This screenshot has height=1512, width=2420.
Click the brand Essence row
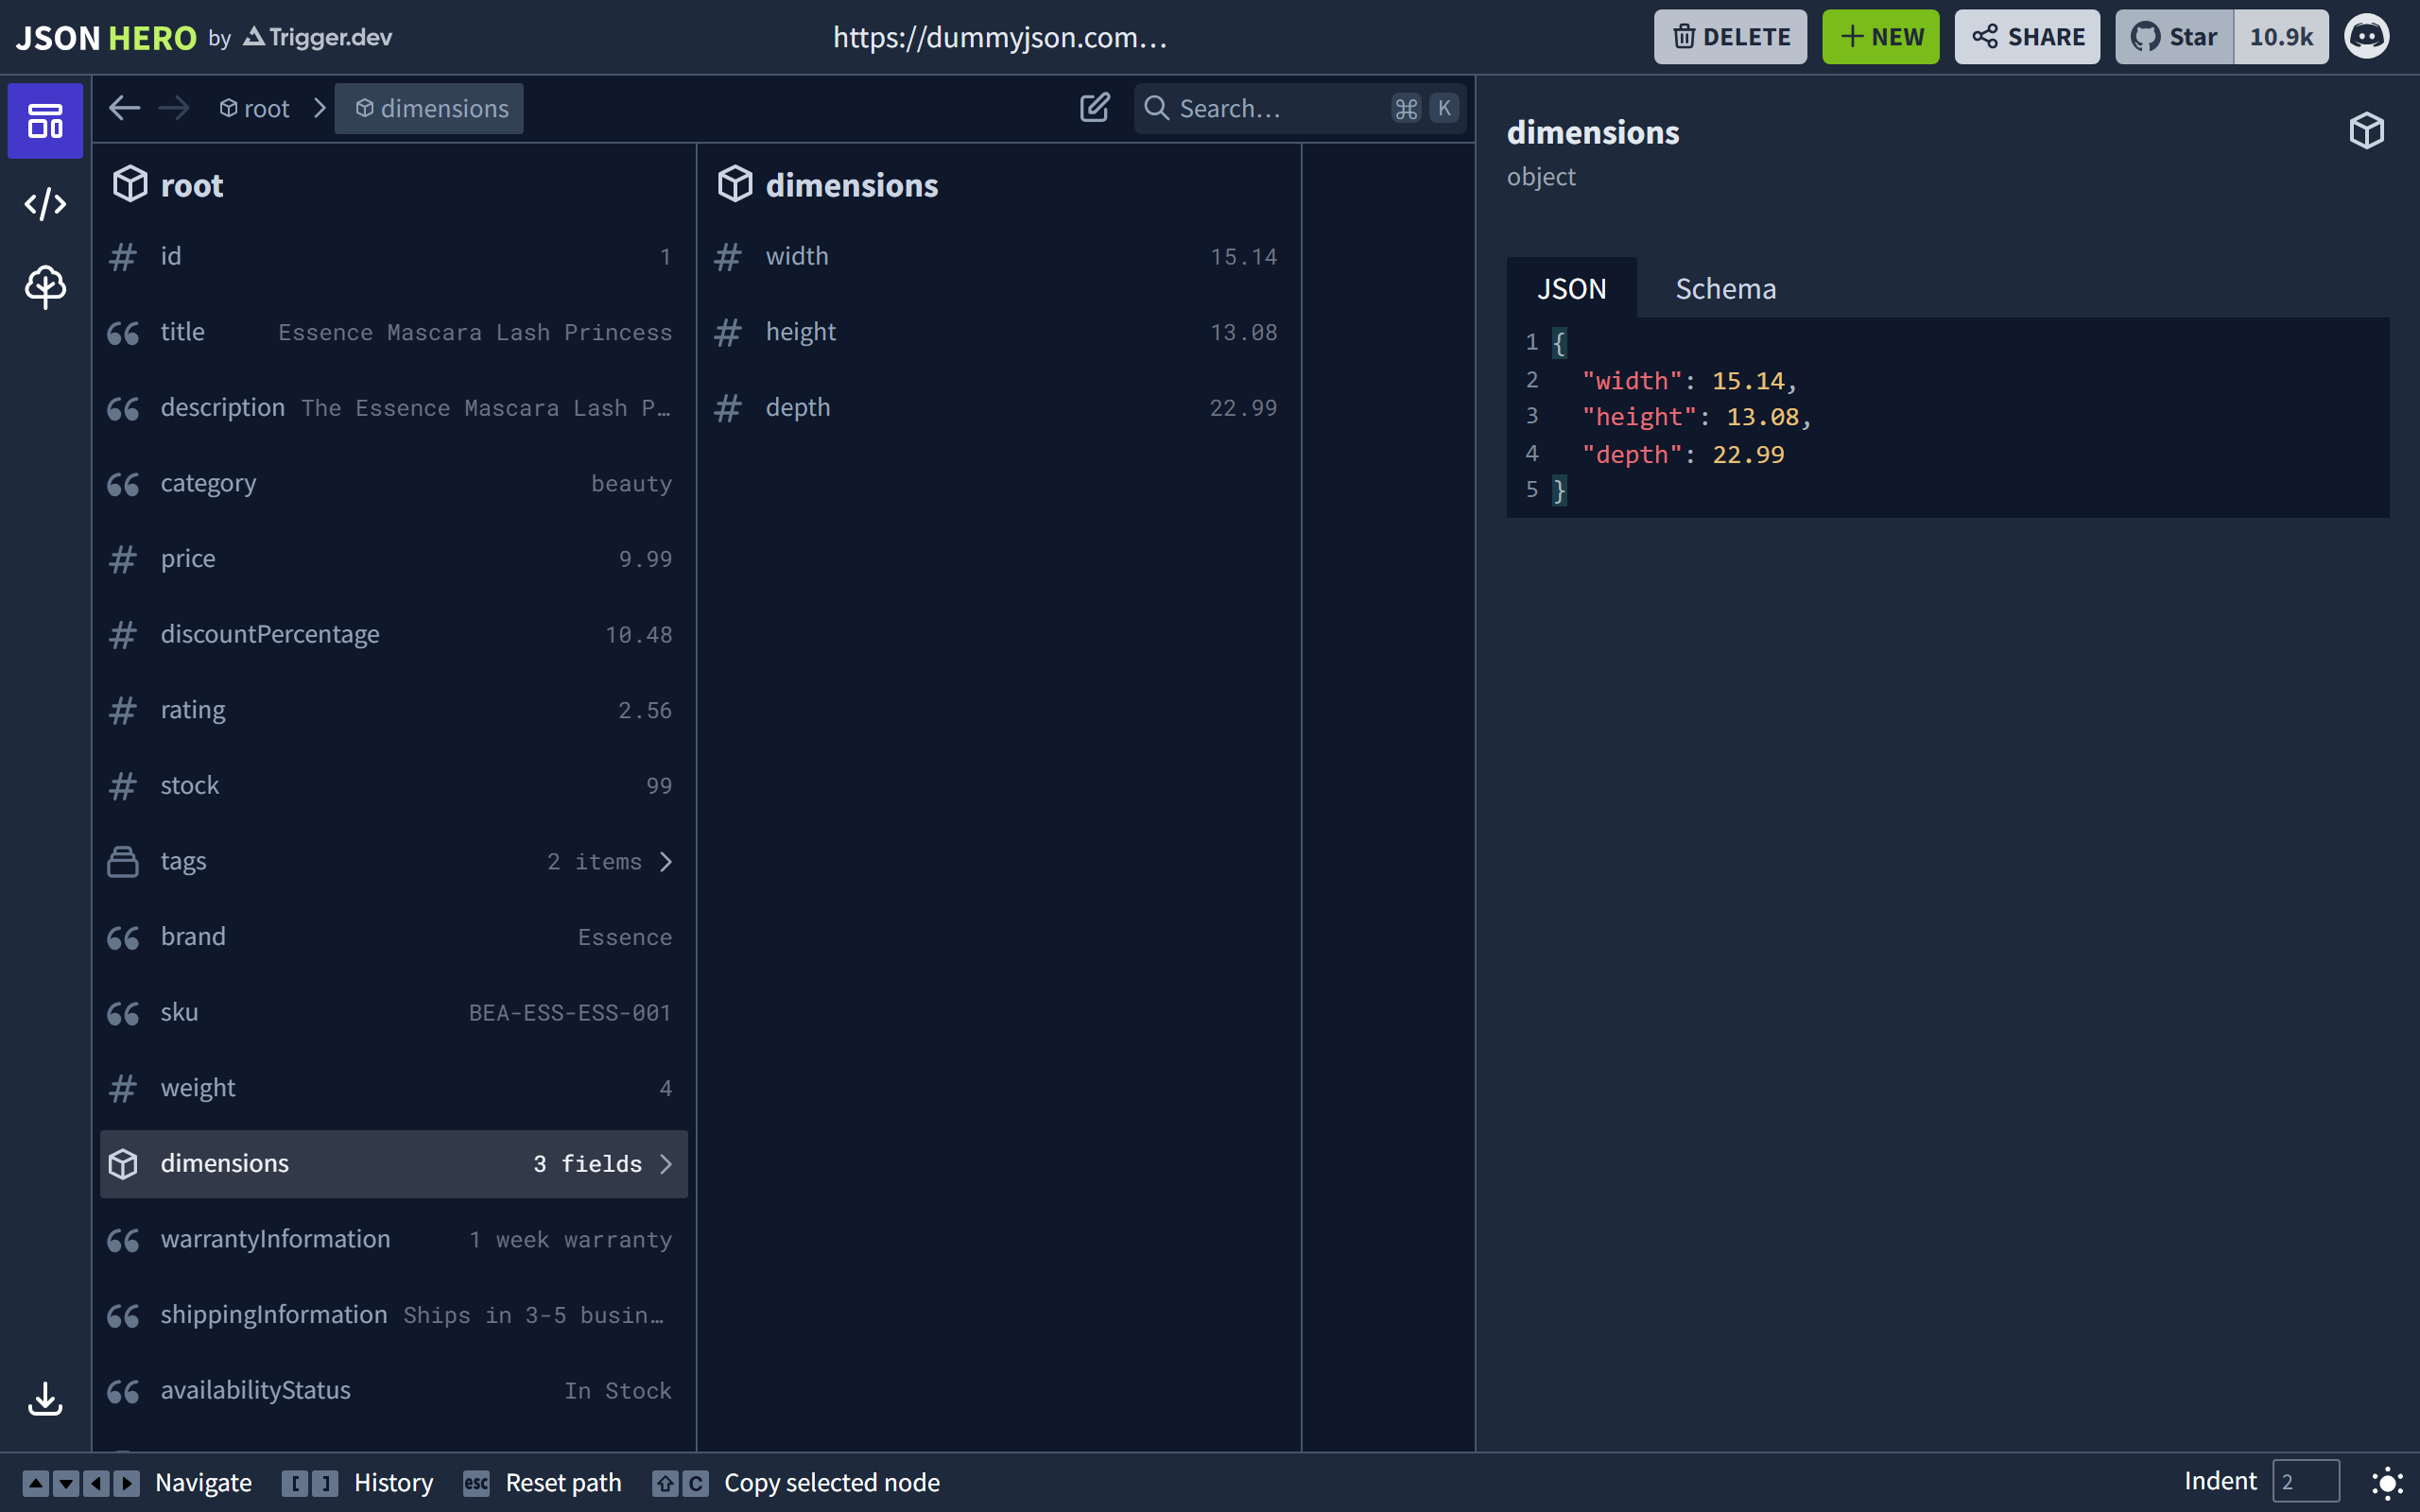393,937
